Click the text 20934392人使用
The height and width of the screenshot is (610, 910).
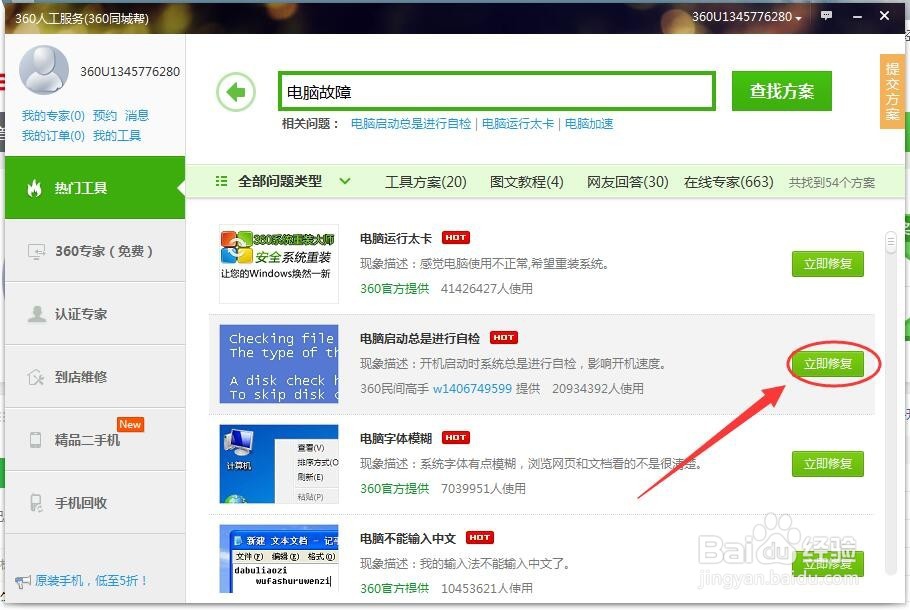[598, 388]
